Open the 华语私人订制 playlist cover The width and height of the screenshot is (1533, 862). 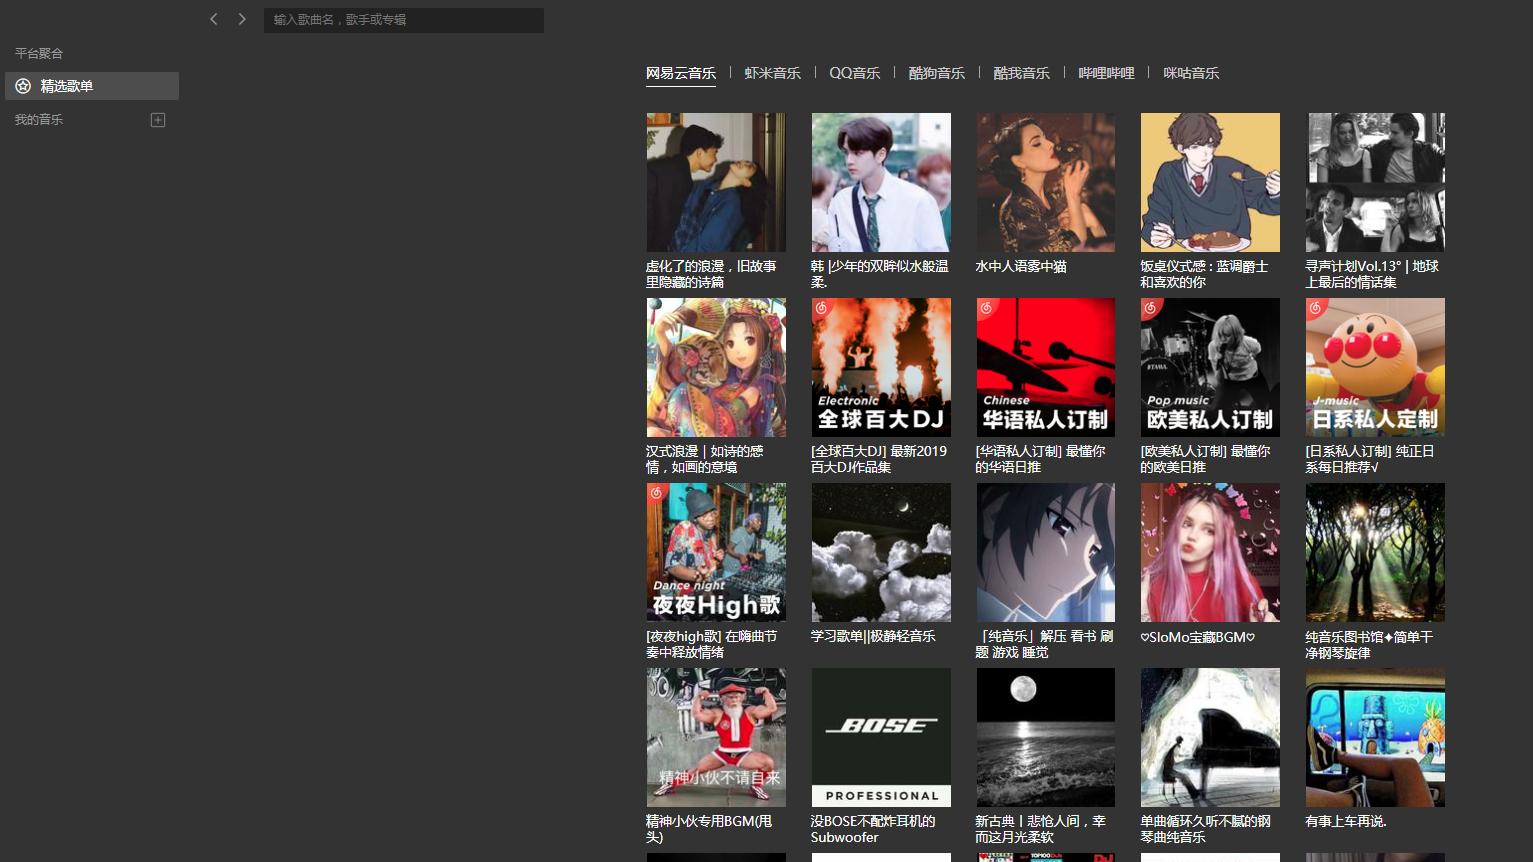(x=1046, y=367)
